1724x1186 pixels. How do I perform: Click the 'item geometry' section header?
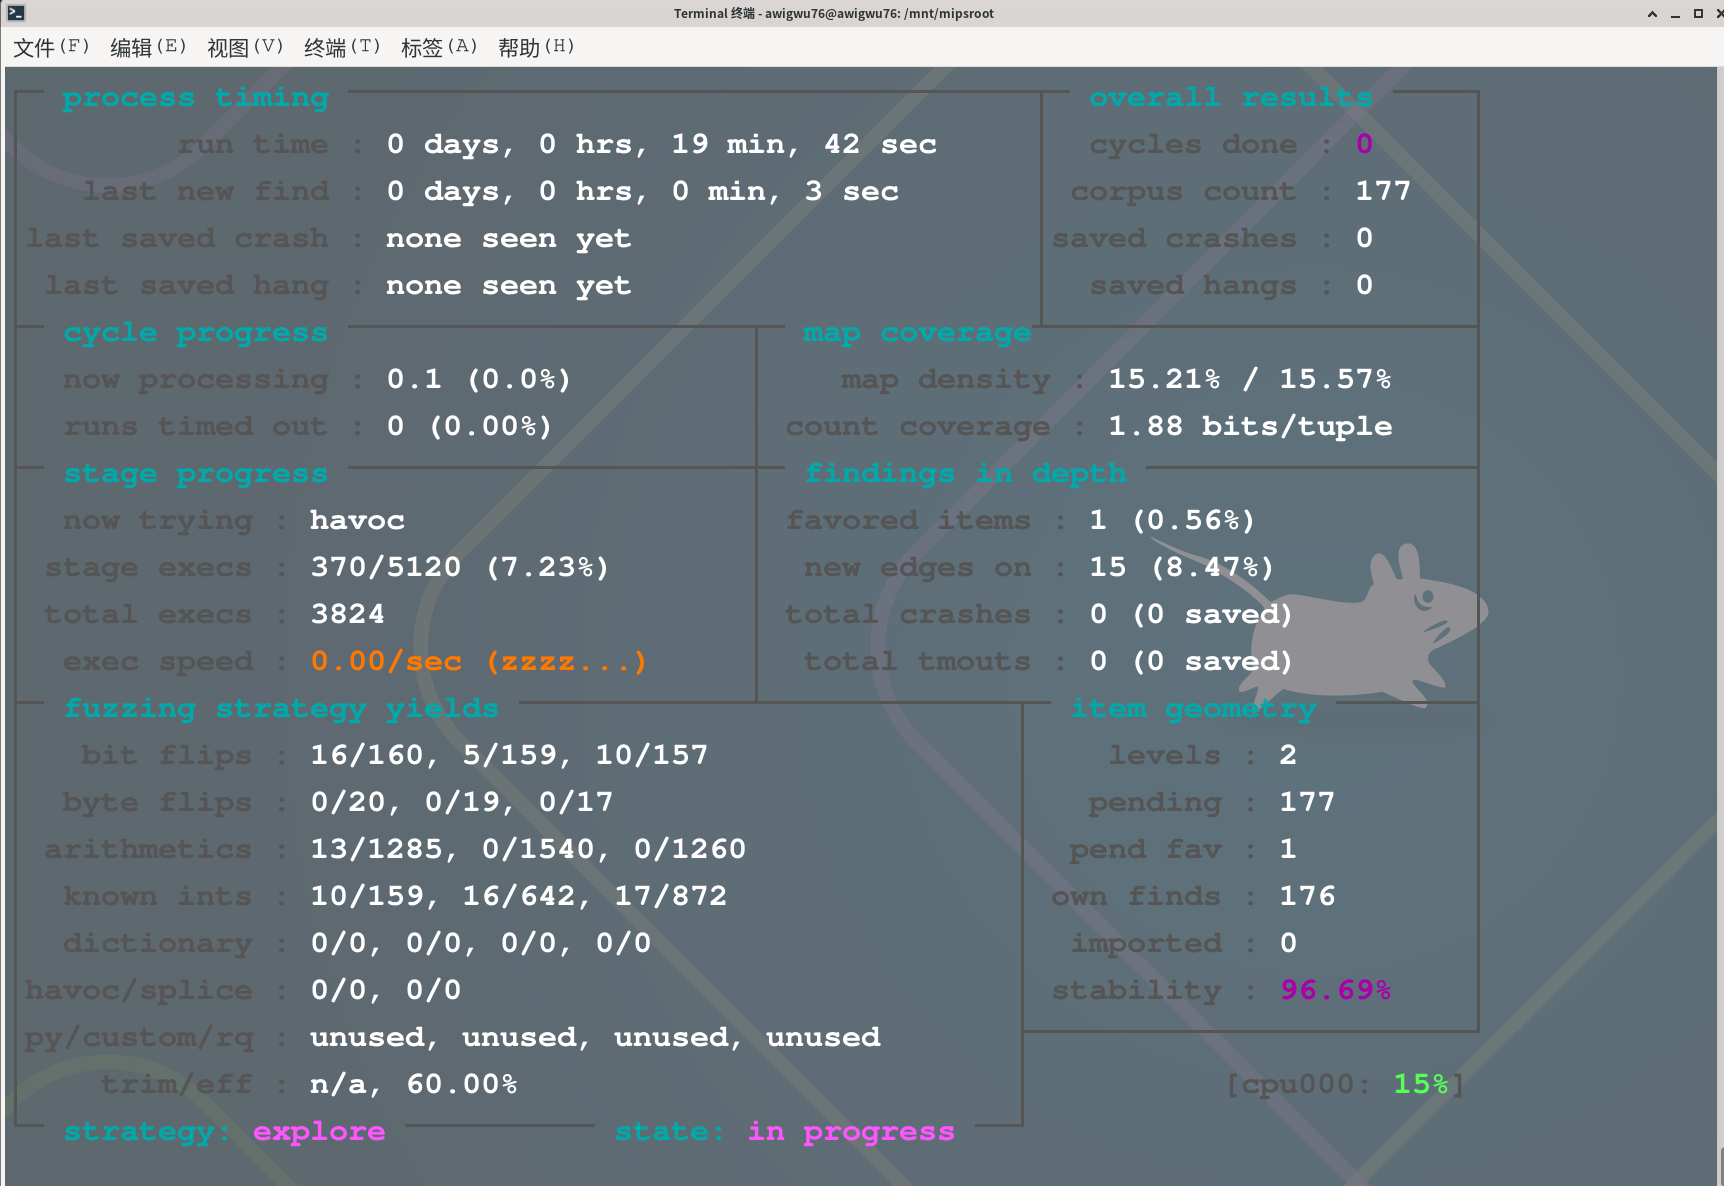click(x=1193, y=708)
